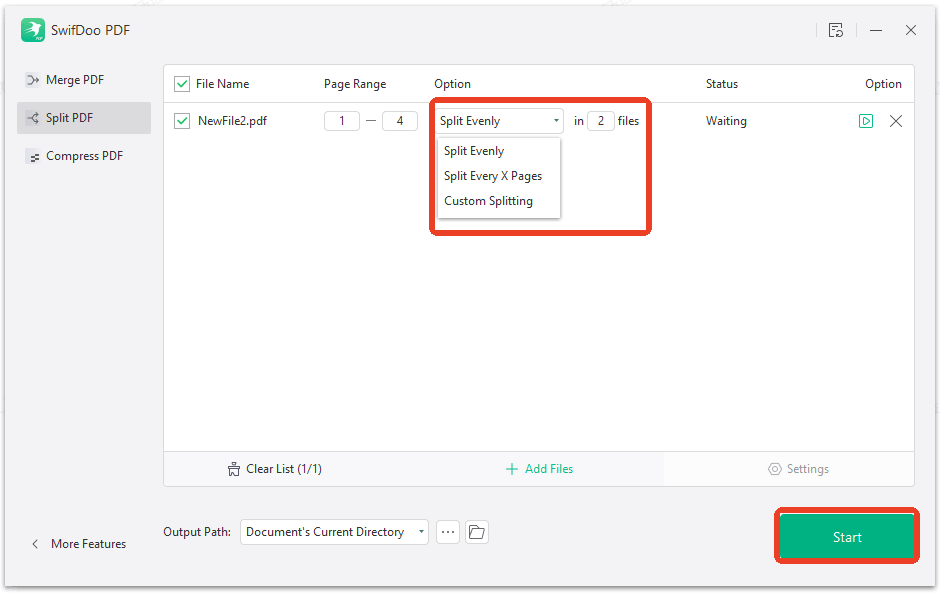Remove NewFile2.pdf with the X icon
The height and width of the screenshot is (593, 940).
click(x=896, y=120)
